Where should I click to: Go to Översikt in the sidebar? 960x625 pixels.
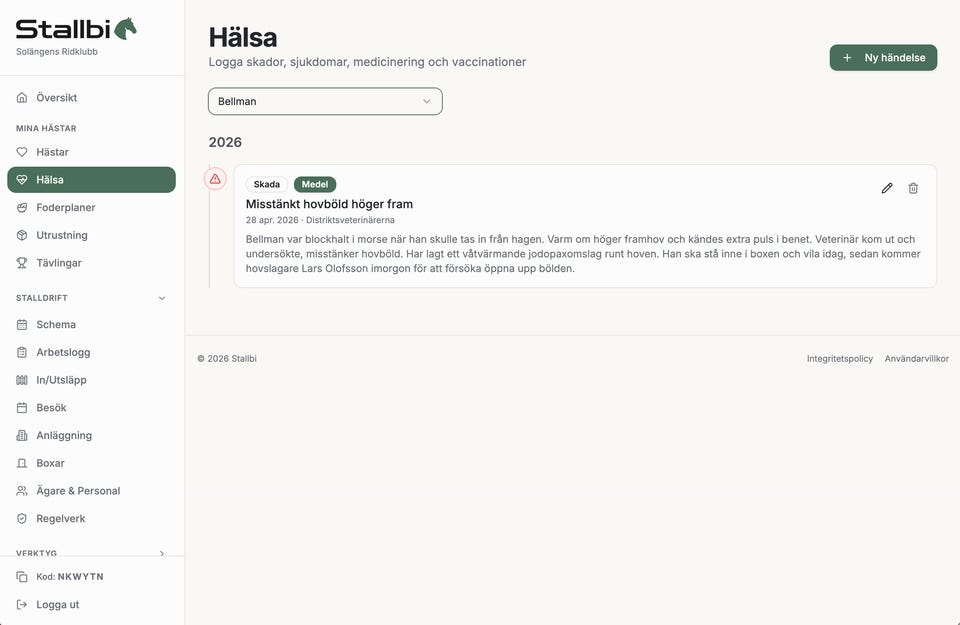[x=56, y=98]
